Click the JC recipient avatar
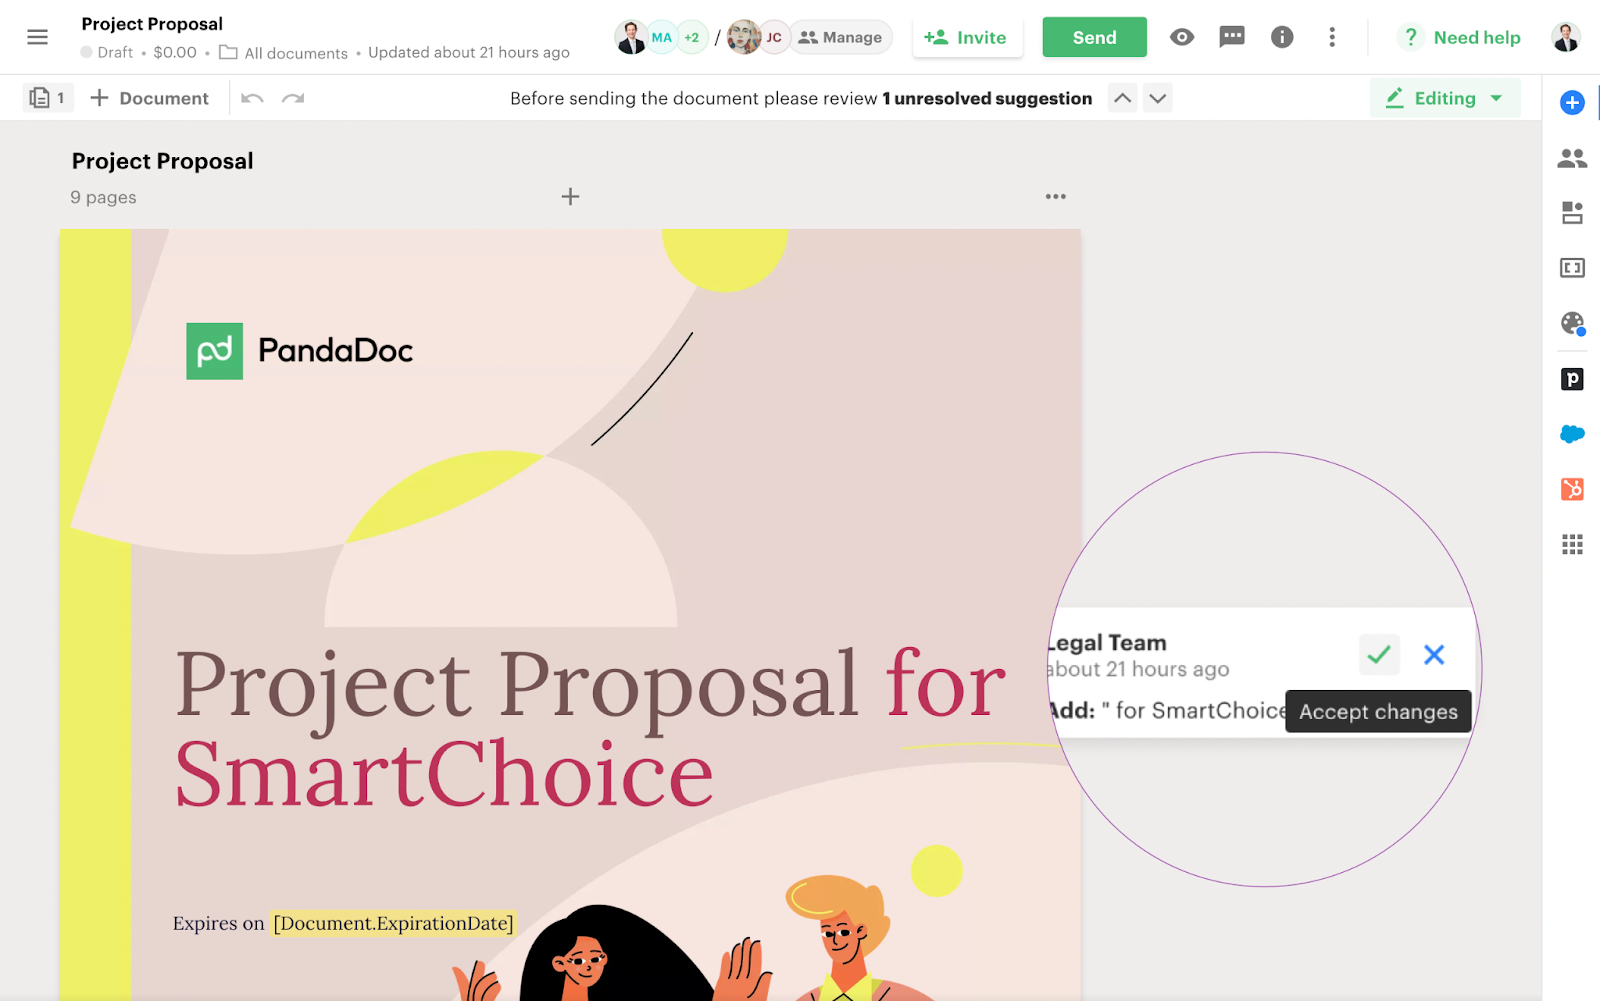 tap(774, 37)
